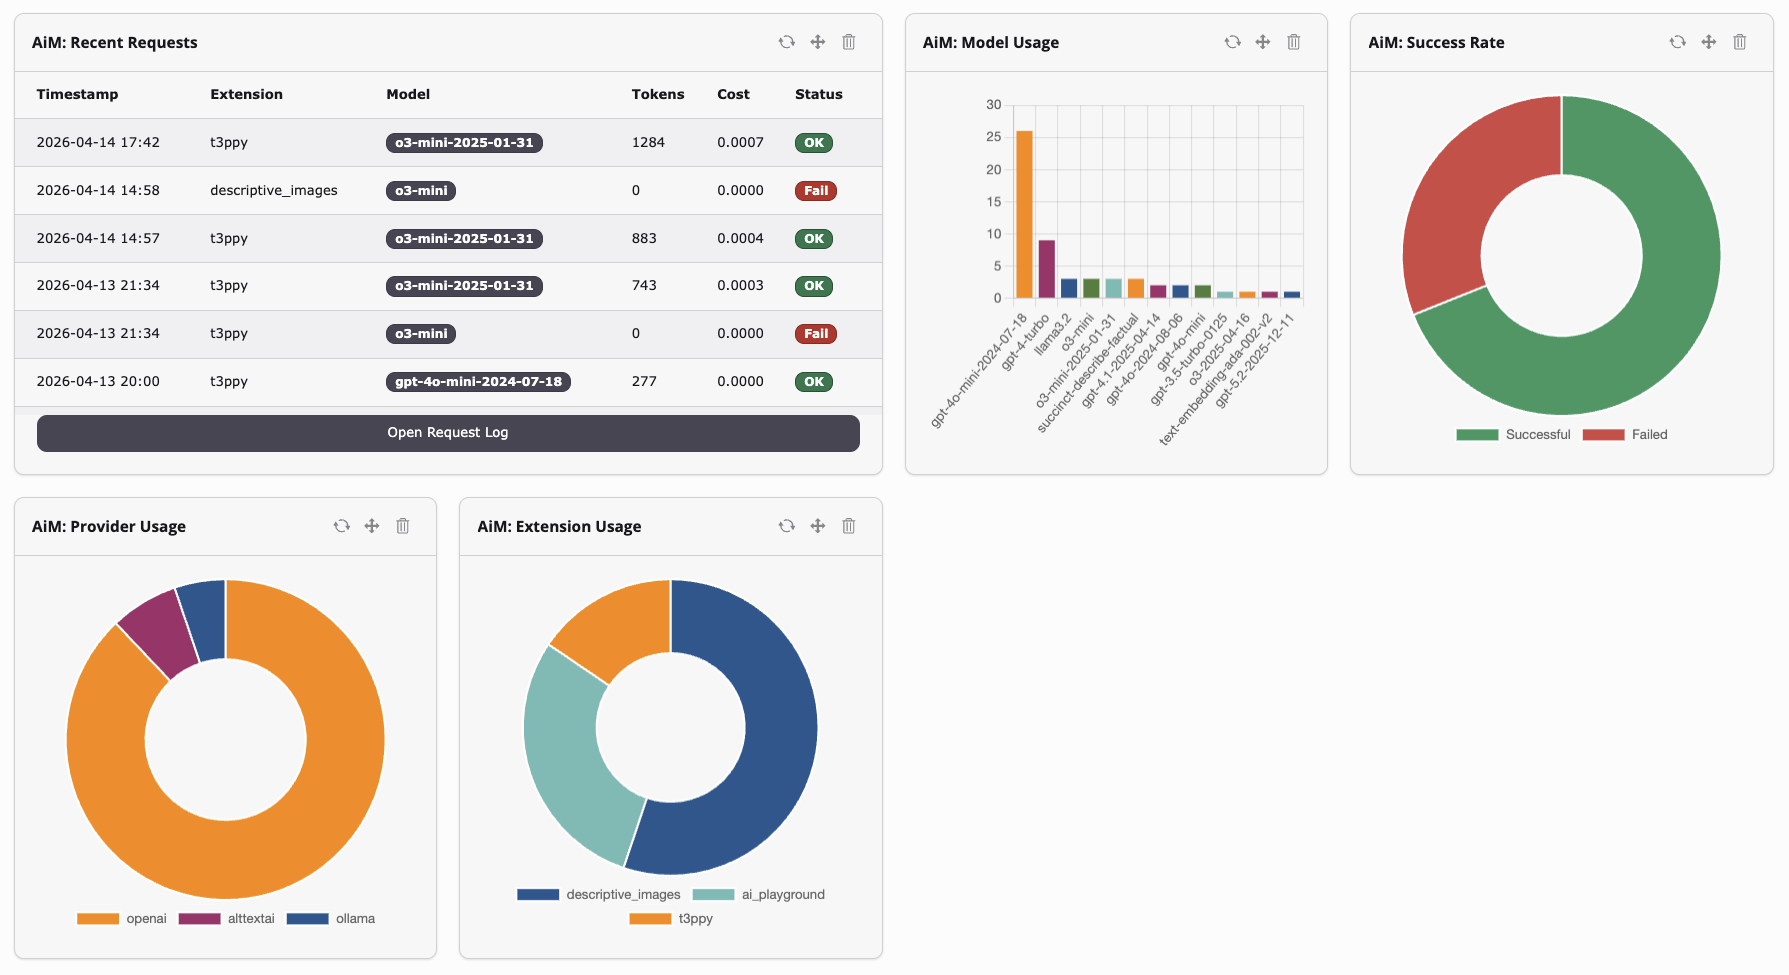Screen dimensions: 1789x975
Task: Select the Fail status badge for descriptive_images
Action: 815,190
